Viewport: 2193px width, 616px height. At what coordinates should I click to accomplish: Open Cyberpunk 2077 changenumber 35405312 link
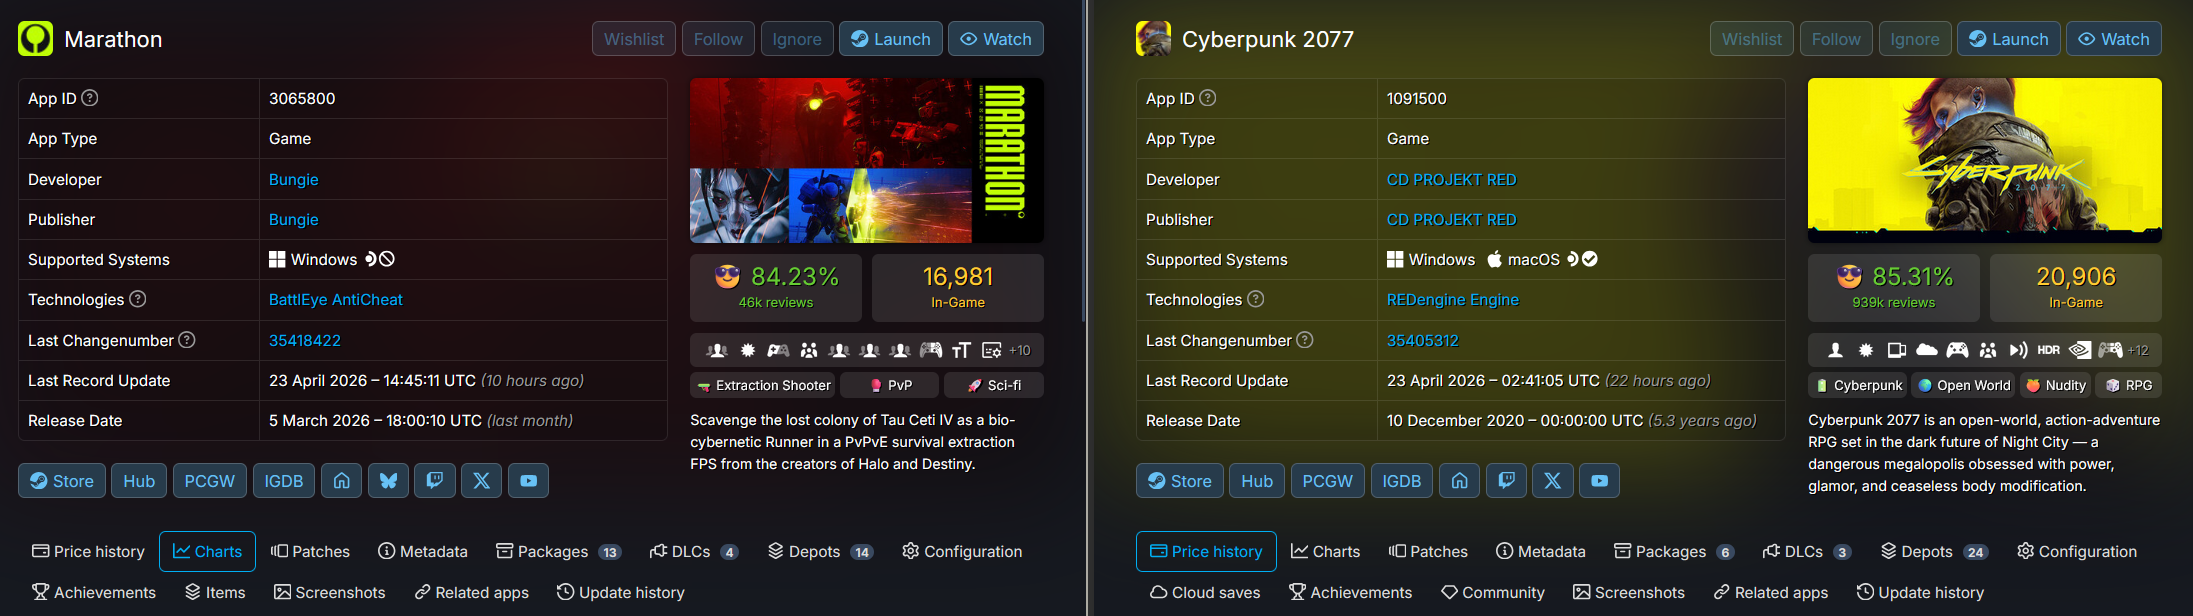point(1422,340)
